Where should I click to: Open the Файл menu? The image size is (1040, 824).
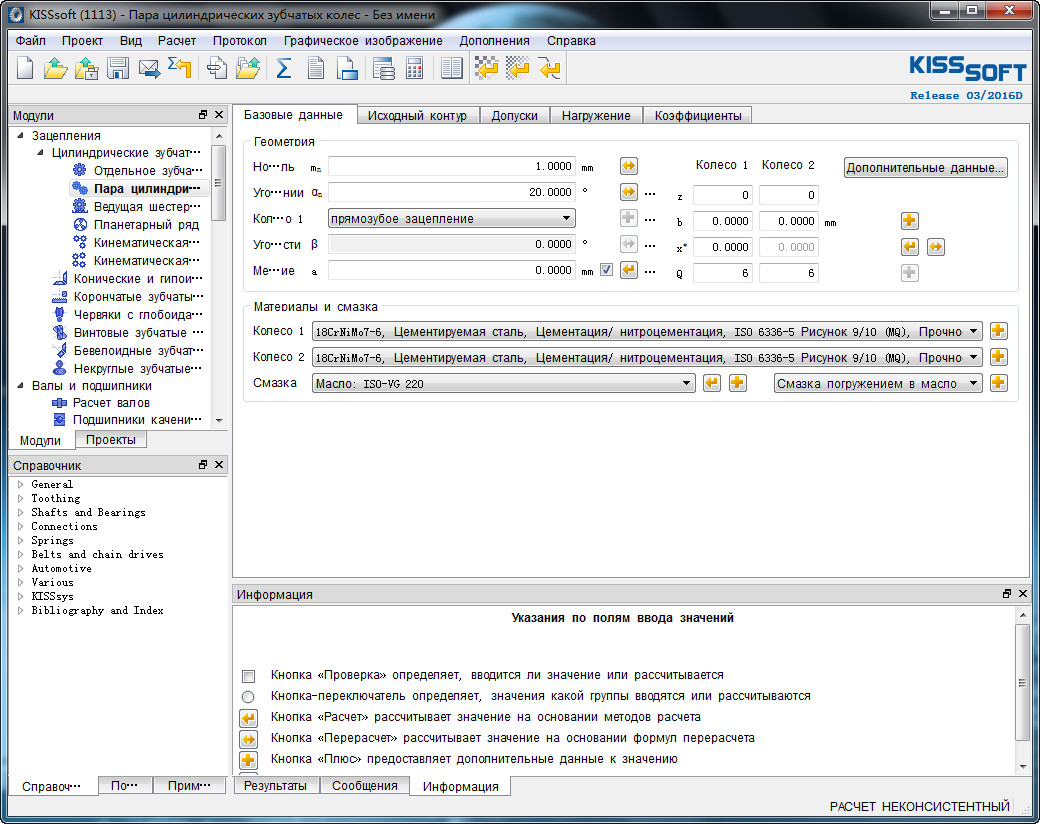coord(31,40)
